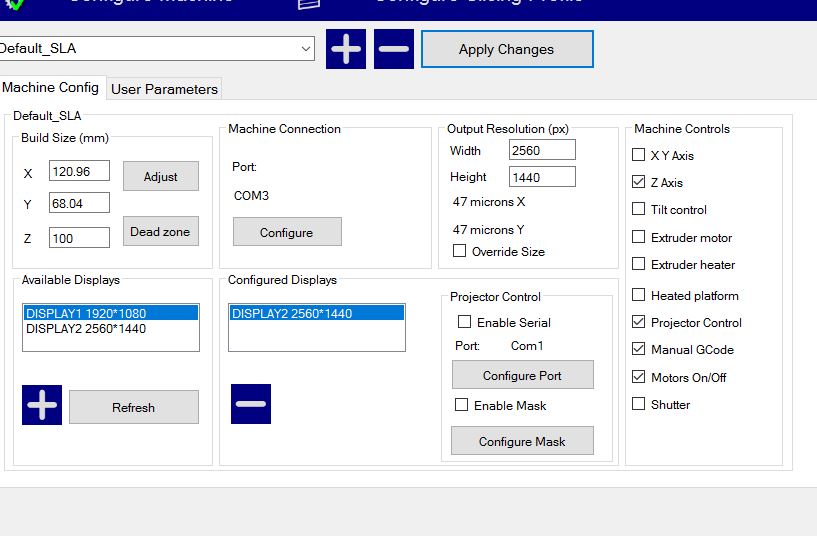Select the Machine Config tab
The width and height of the screenshot is (817, 536).
click(x=51, y=88)
